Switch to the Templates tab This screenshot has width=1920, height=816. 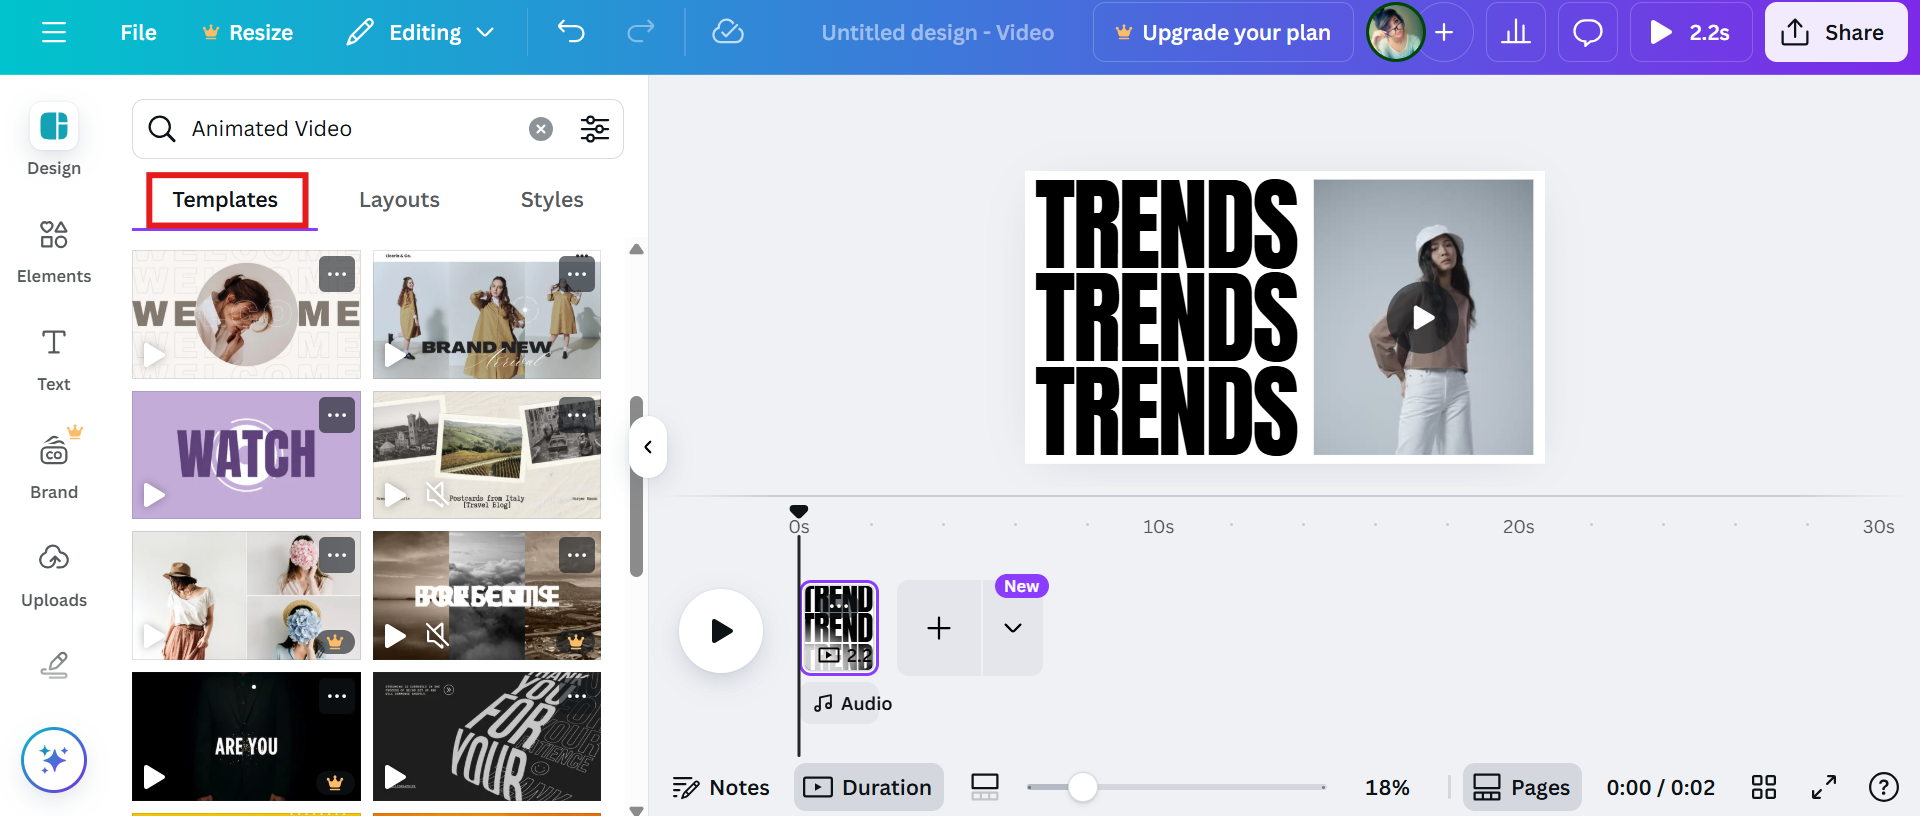(225, 200)
